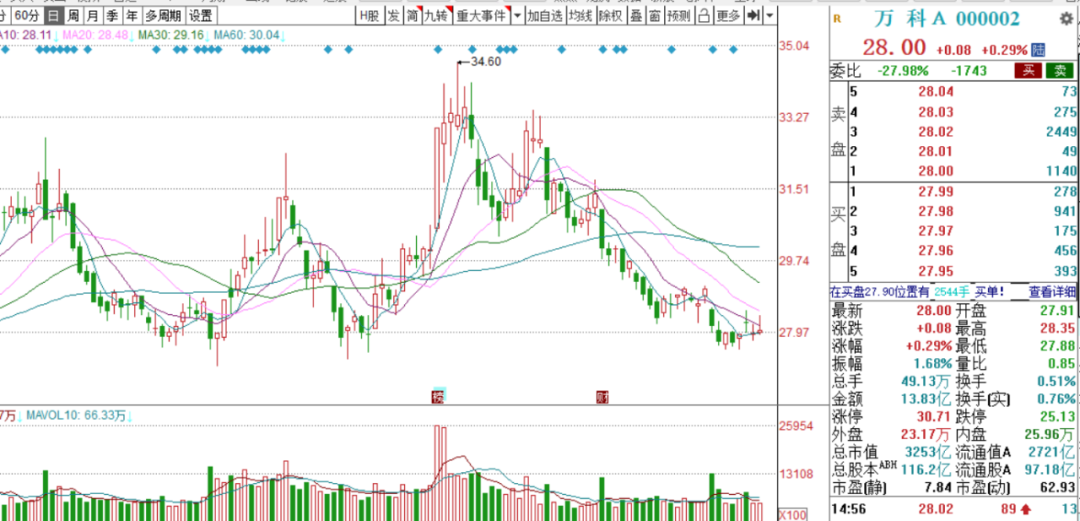
Task: Open the settings gear beside 万科A title
Action: pyautogui.click(x=1065, y=19)
